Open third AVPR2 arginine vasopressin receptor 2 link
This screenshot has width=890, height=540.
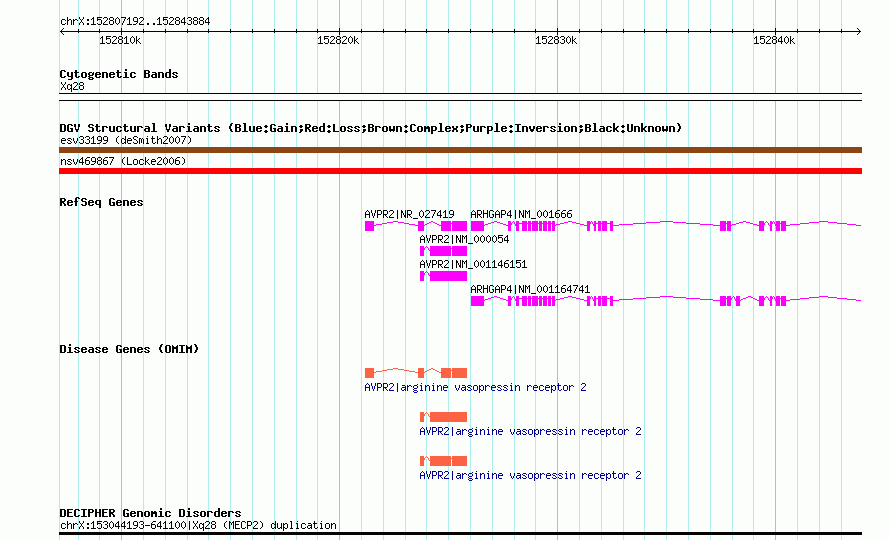click(530, 475)
